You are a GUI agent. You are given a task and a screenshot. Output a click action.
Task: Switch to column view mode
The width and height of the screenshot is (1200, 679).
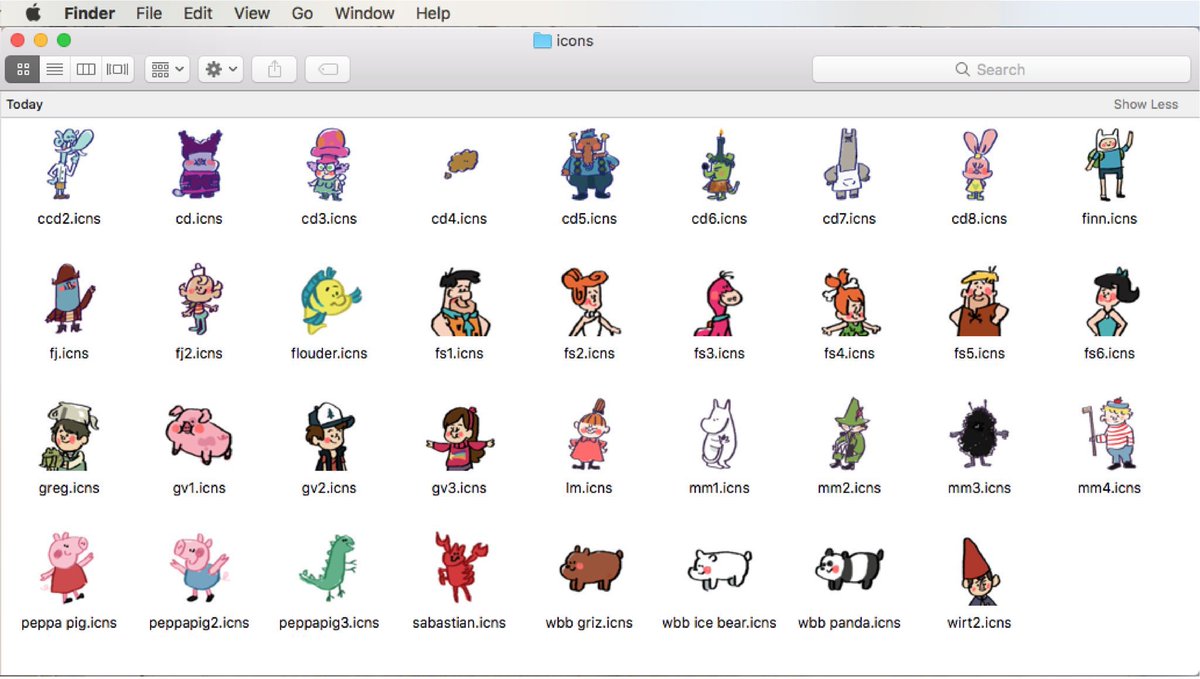[x=86, y=69]
